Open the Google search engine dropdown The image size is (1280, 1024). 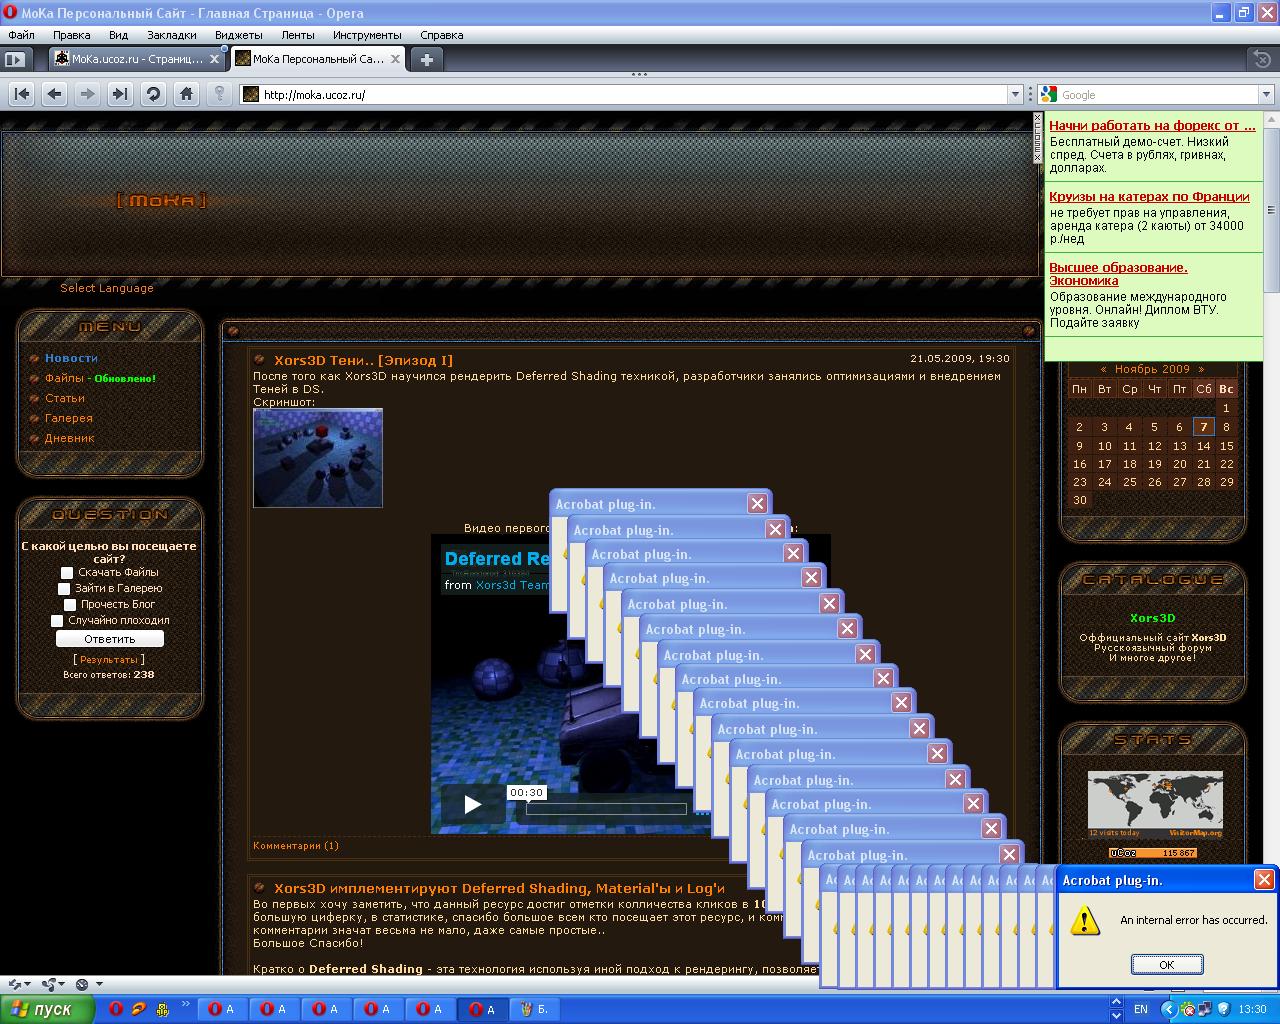coord(1266,95)
